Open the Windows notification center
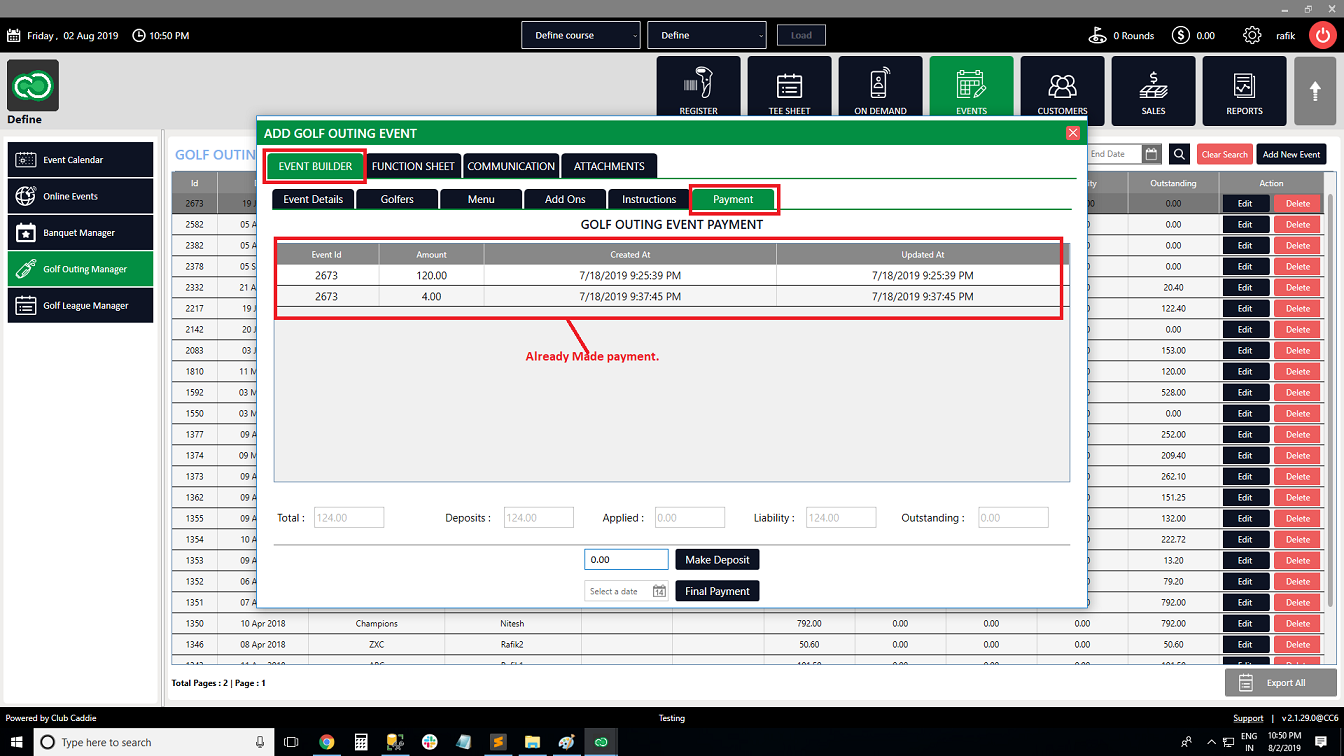1344x756 pixels. [x=1321, y=742]
